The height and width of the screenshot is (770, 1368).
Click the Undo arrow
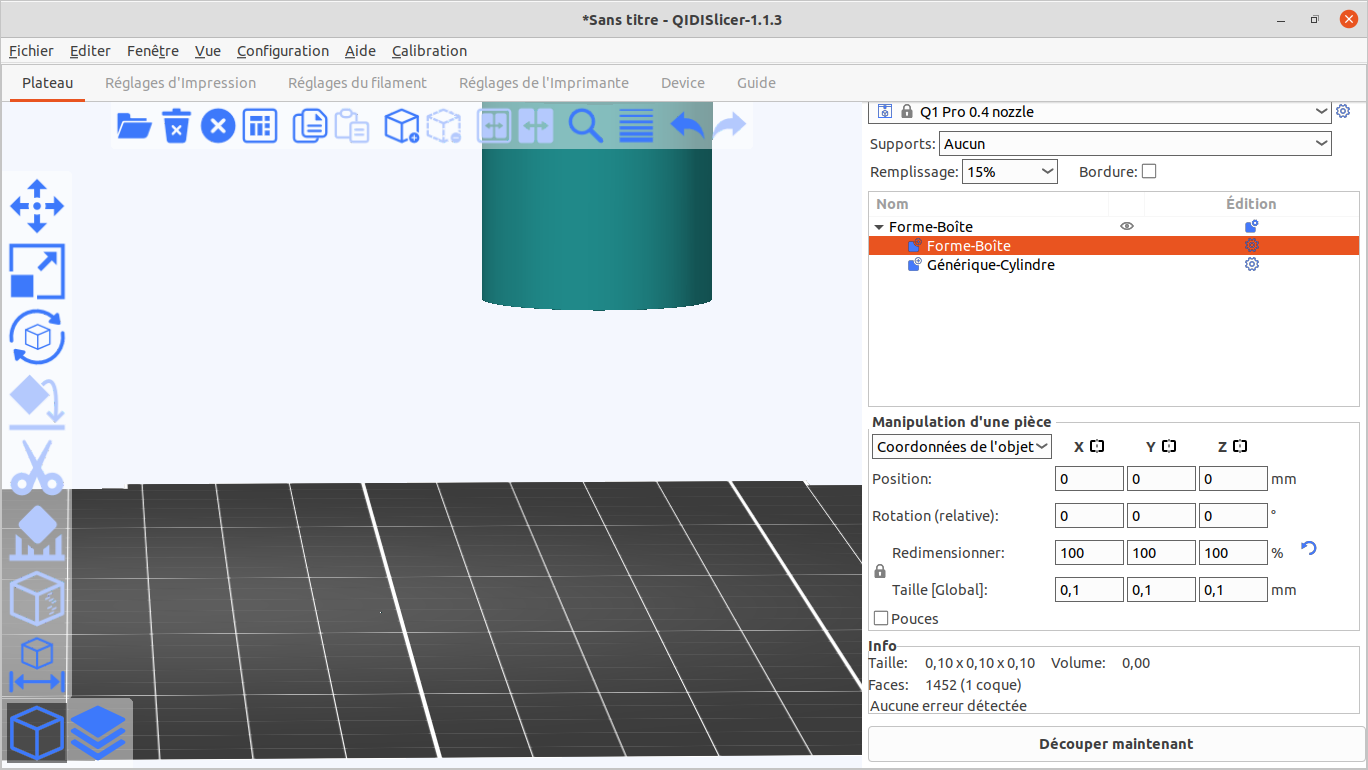[686, 126]
